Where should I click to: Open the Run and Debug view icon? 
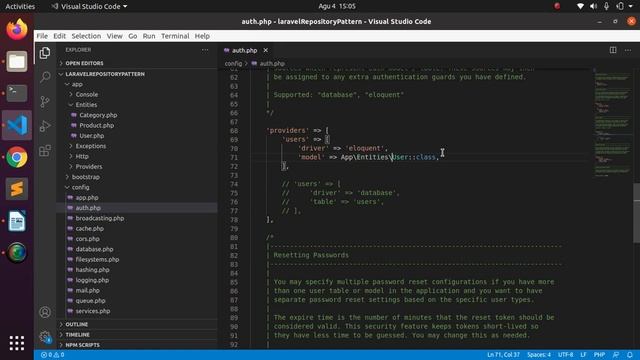(x=45, y=126)
